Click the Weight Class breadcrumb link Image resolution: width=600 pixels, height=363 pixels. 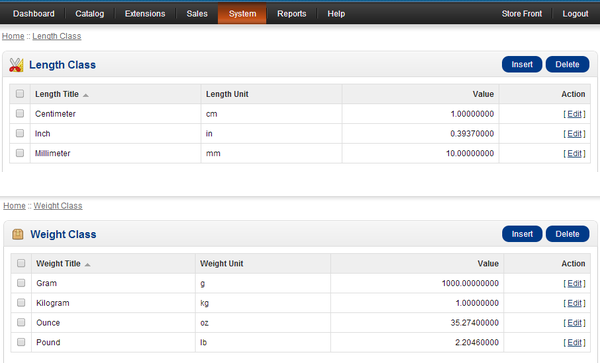click(x=58, y=206)
